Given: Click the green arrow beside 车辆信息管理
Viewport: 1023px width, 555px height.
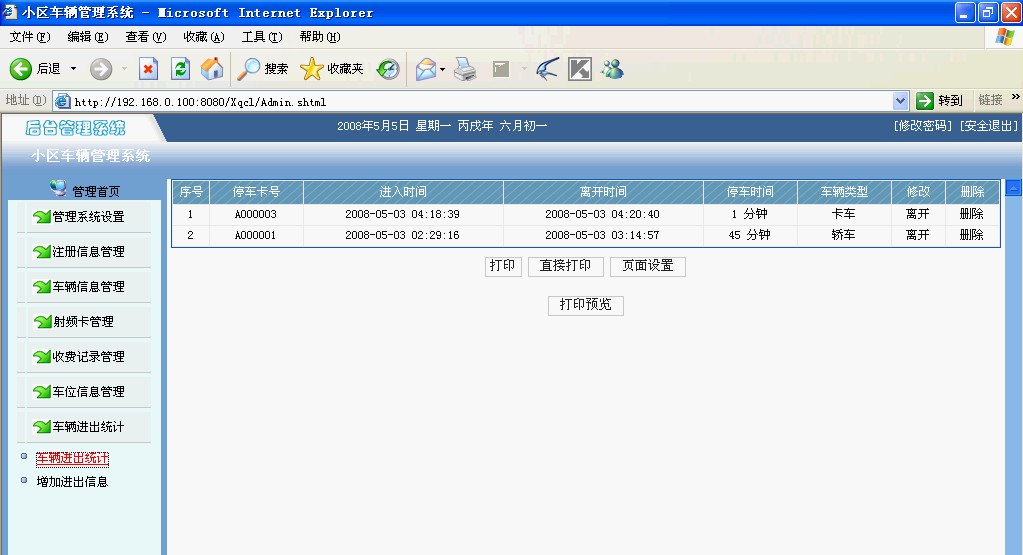Looking at the screenshot, I should pos(42,286).
